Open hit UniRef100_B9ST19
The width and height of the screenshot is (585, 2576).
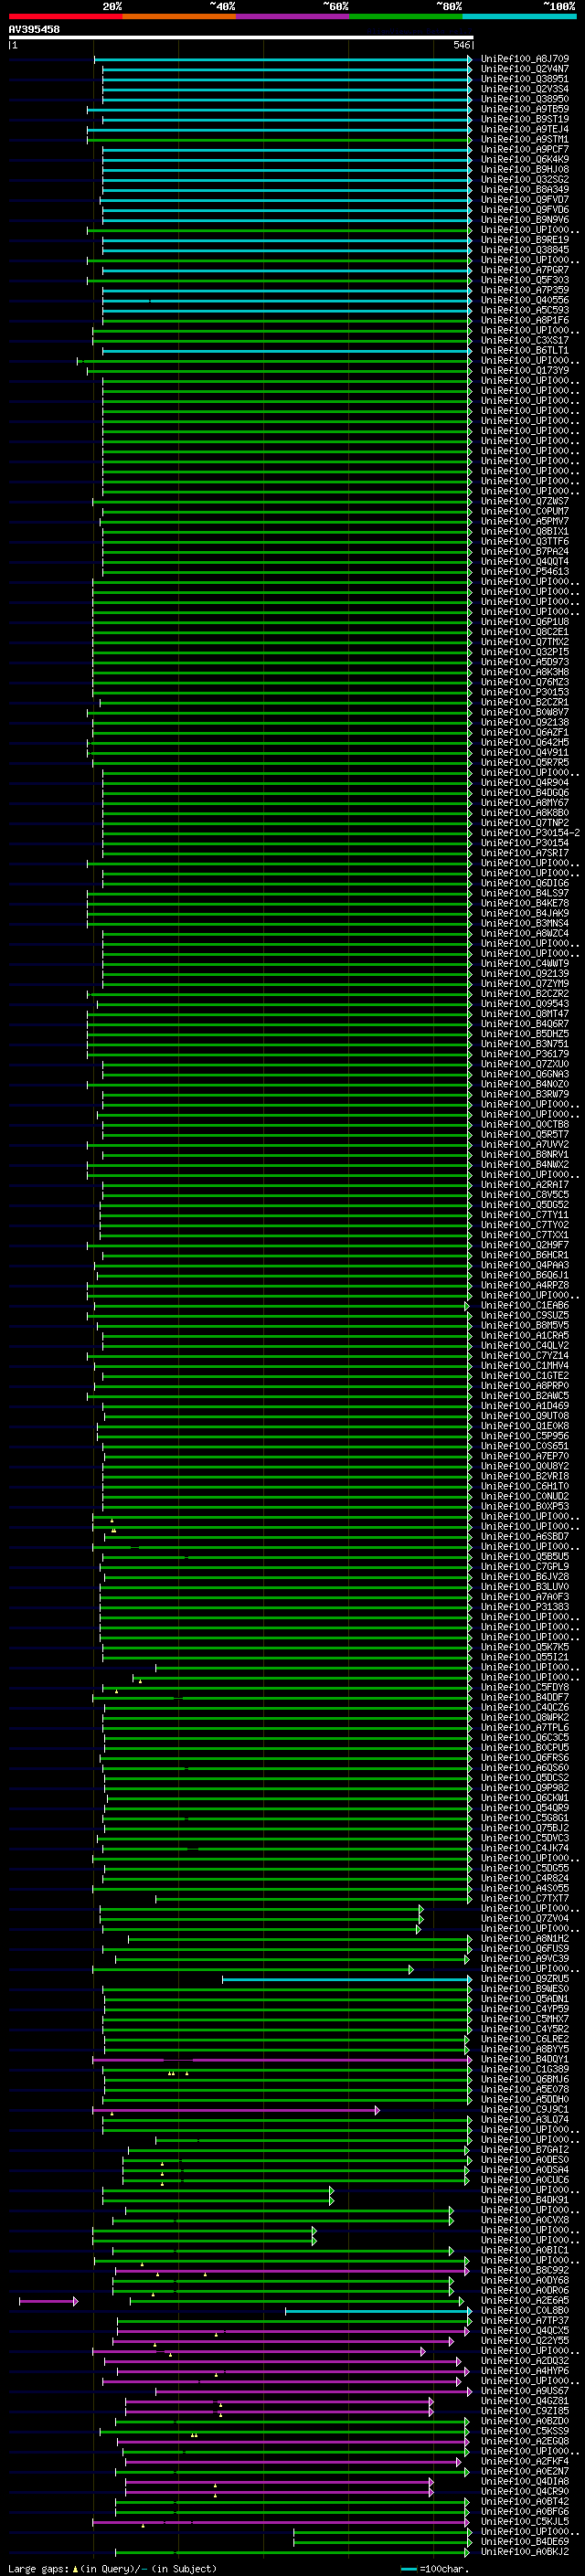524,119
